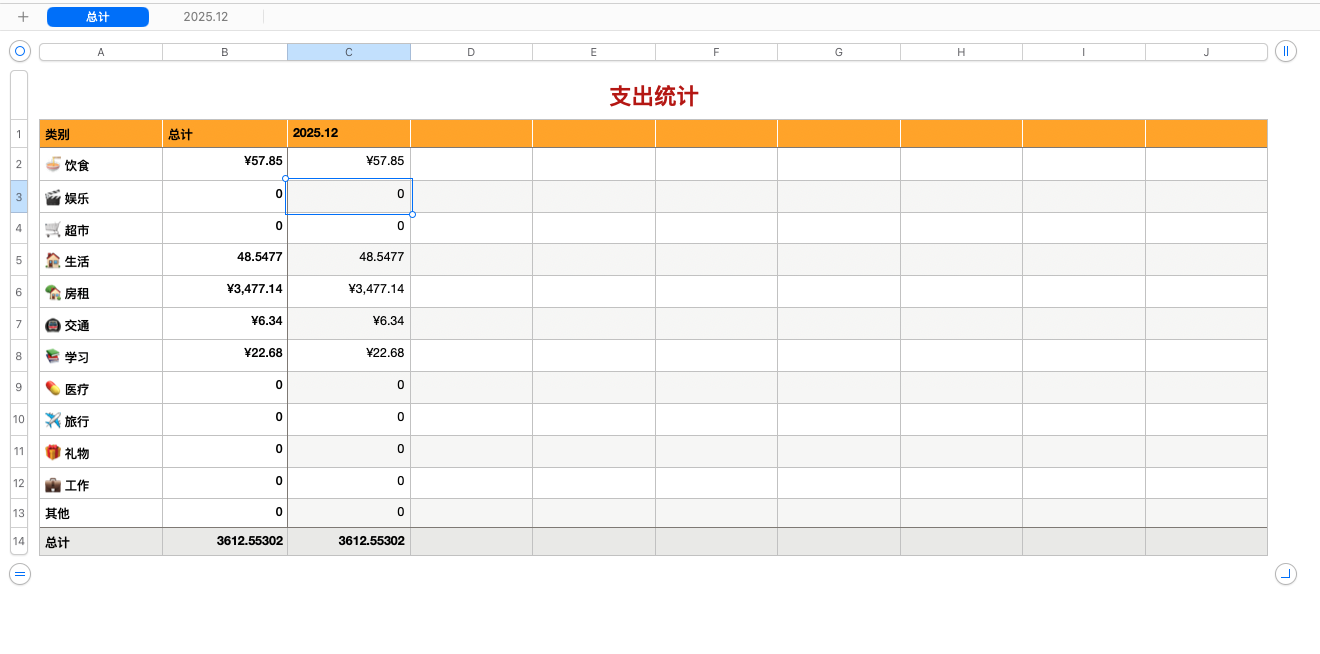Click the 交通 bus icon
The image size is (1320, 654).
click(51, 324)
